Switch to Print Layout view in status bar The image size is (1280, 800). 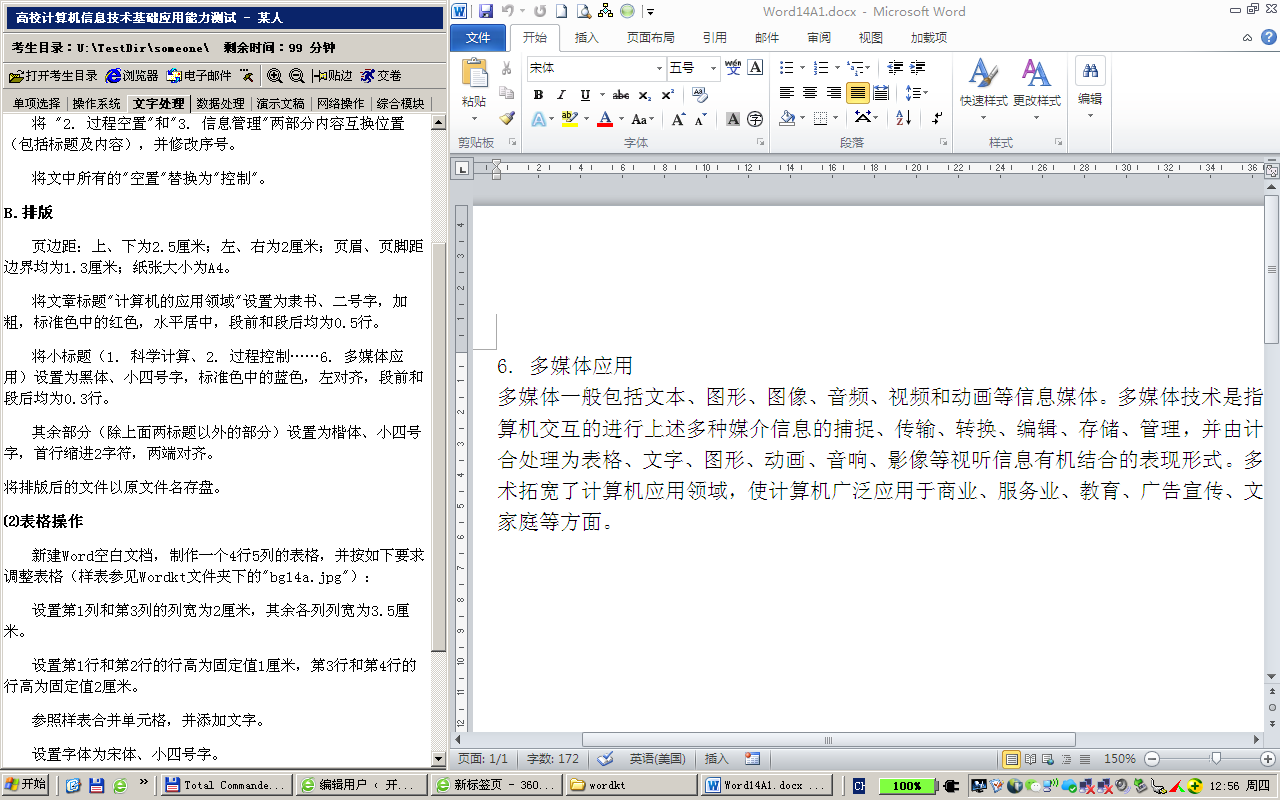click(x=1011, y=759)
